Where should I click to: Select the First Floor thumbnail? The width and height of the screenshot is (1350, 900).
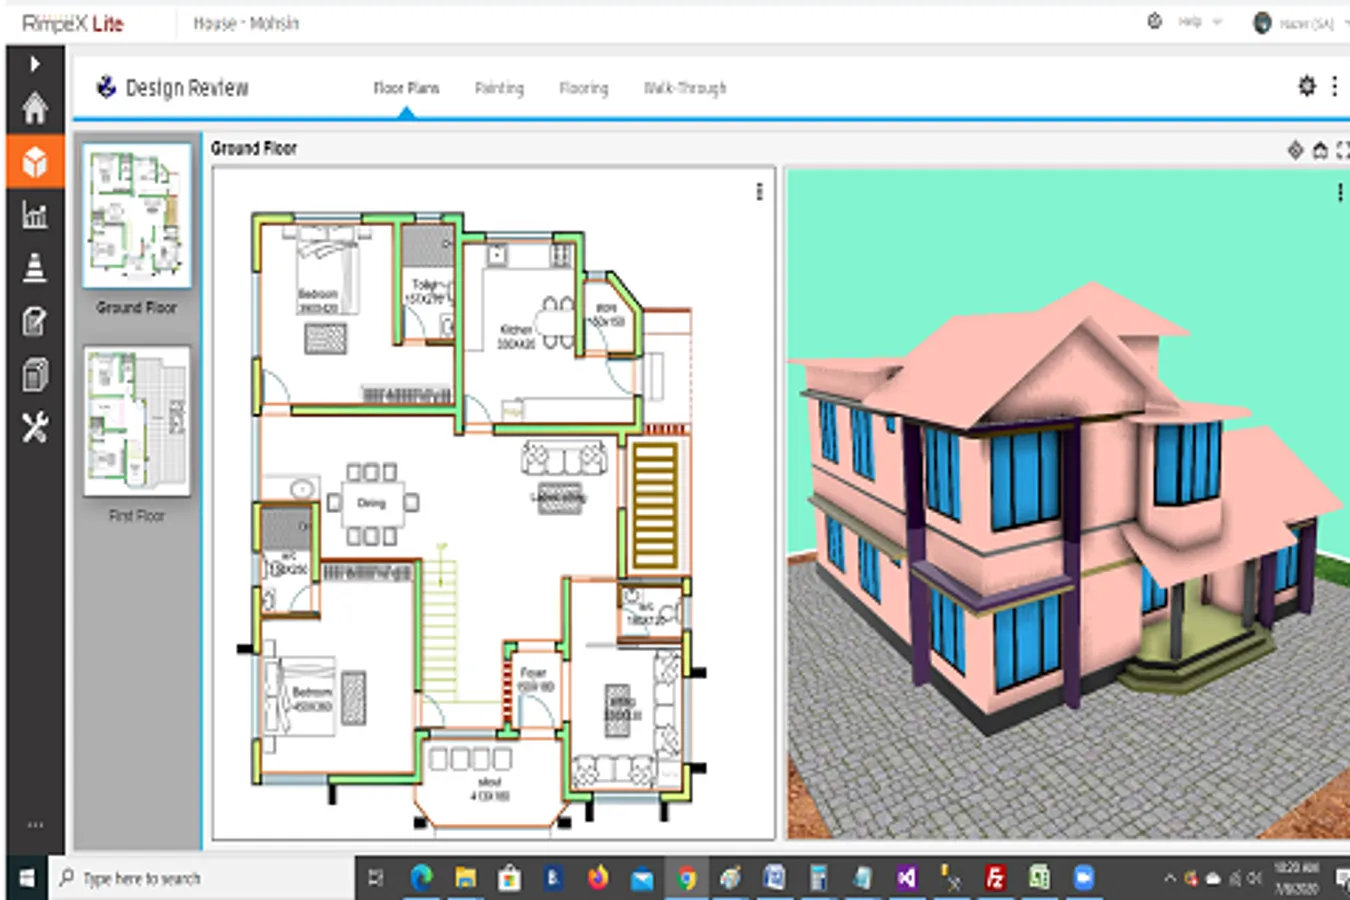coord(137,422)
